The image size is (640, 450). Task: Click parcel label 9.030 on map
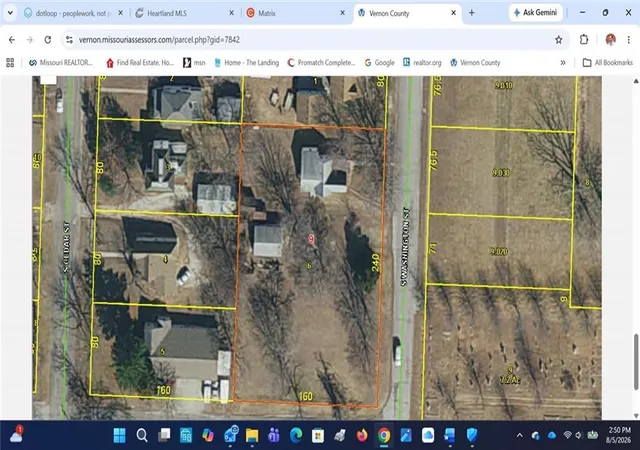pos(501,173)
